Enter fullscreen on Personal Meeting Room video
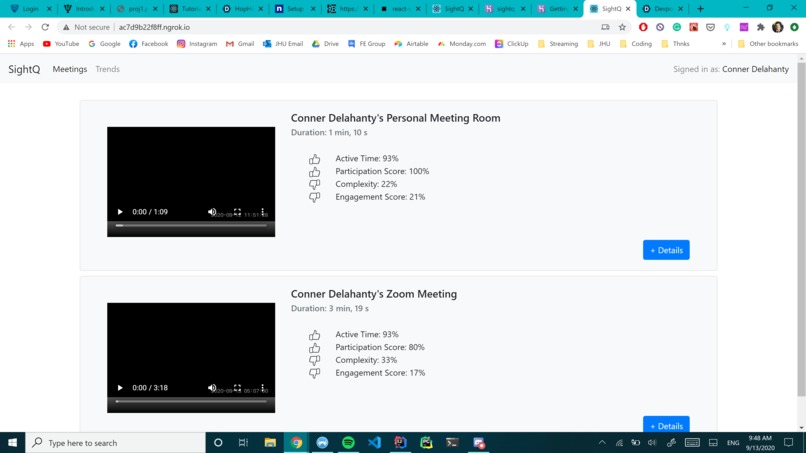The image size is (806, 453). coord(237,212)
